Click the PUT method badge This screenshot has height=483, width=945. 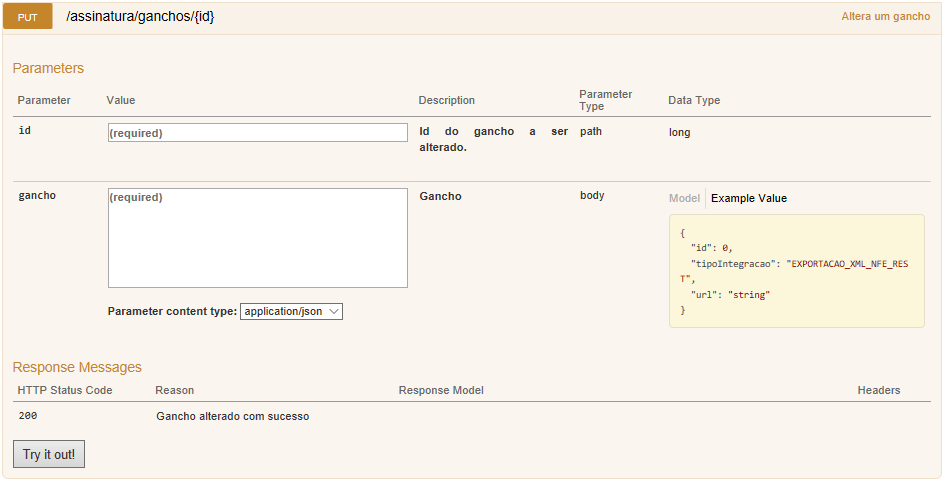[27, 18]
